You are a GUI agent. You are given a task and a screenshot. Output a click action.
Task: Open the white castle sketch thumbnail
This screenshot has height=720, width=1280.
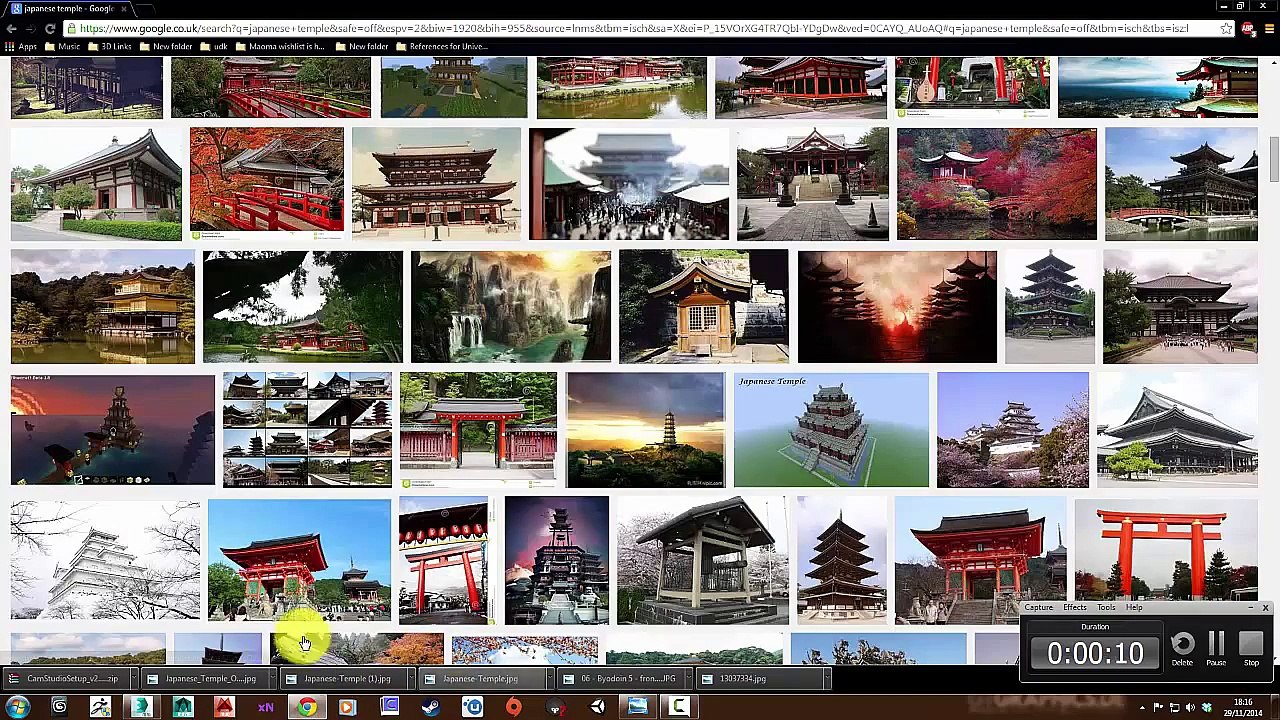[105, 560]
